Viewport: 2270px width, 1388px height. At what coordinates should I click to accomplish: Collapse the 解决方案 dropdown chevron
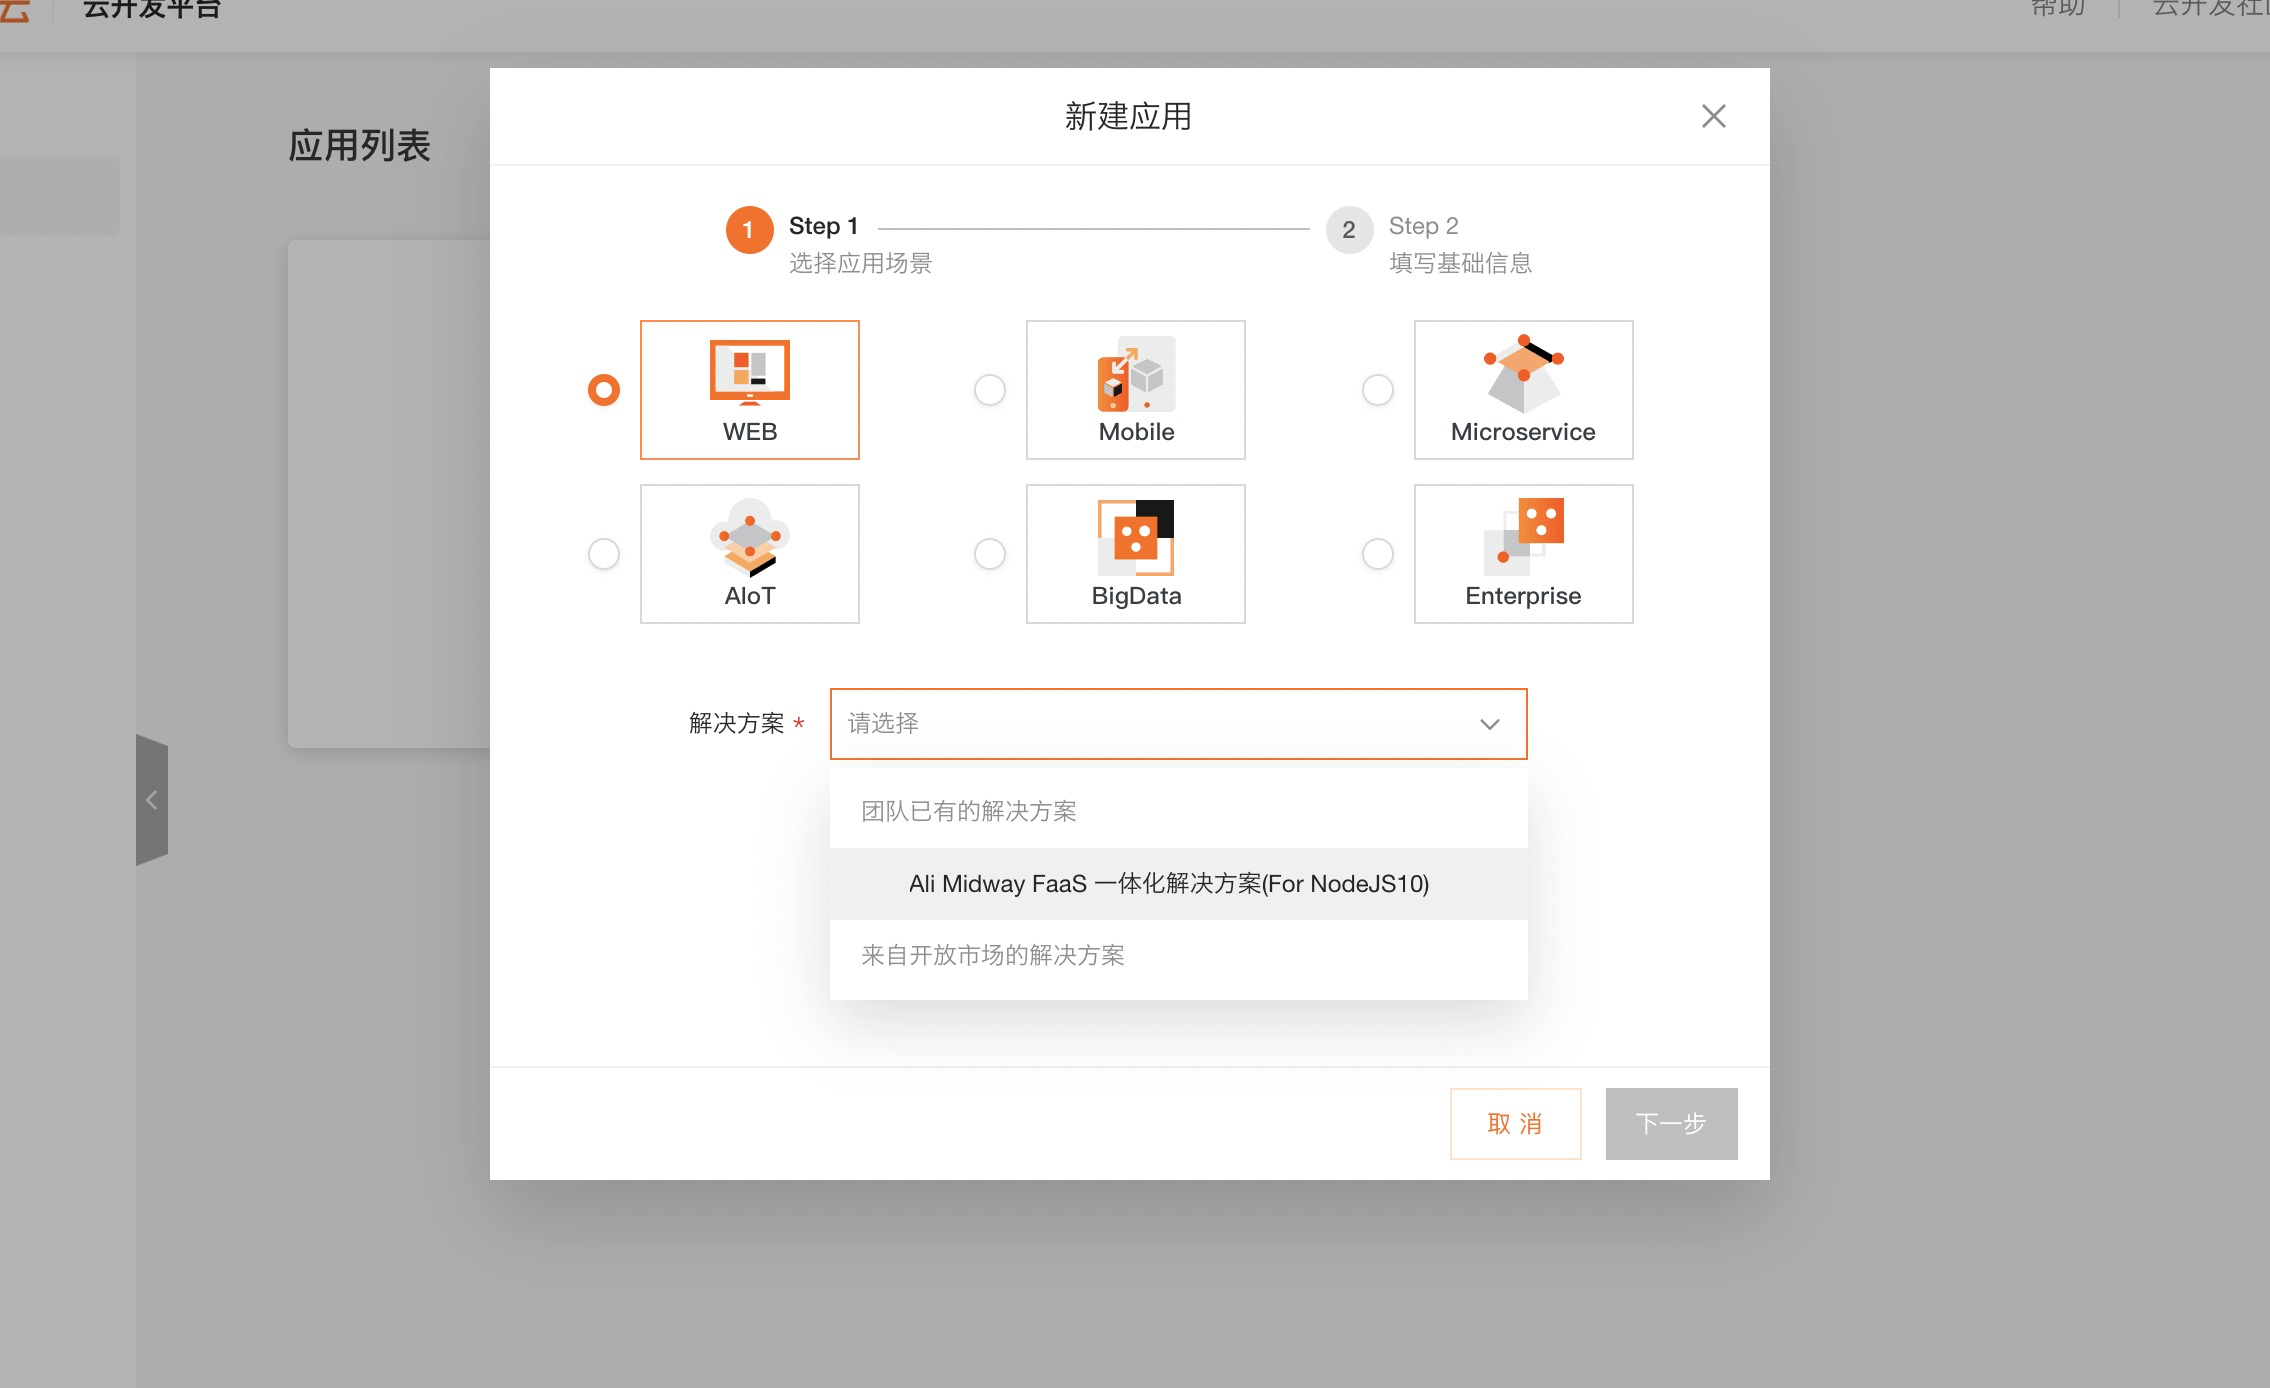point(1489,724)
